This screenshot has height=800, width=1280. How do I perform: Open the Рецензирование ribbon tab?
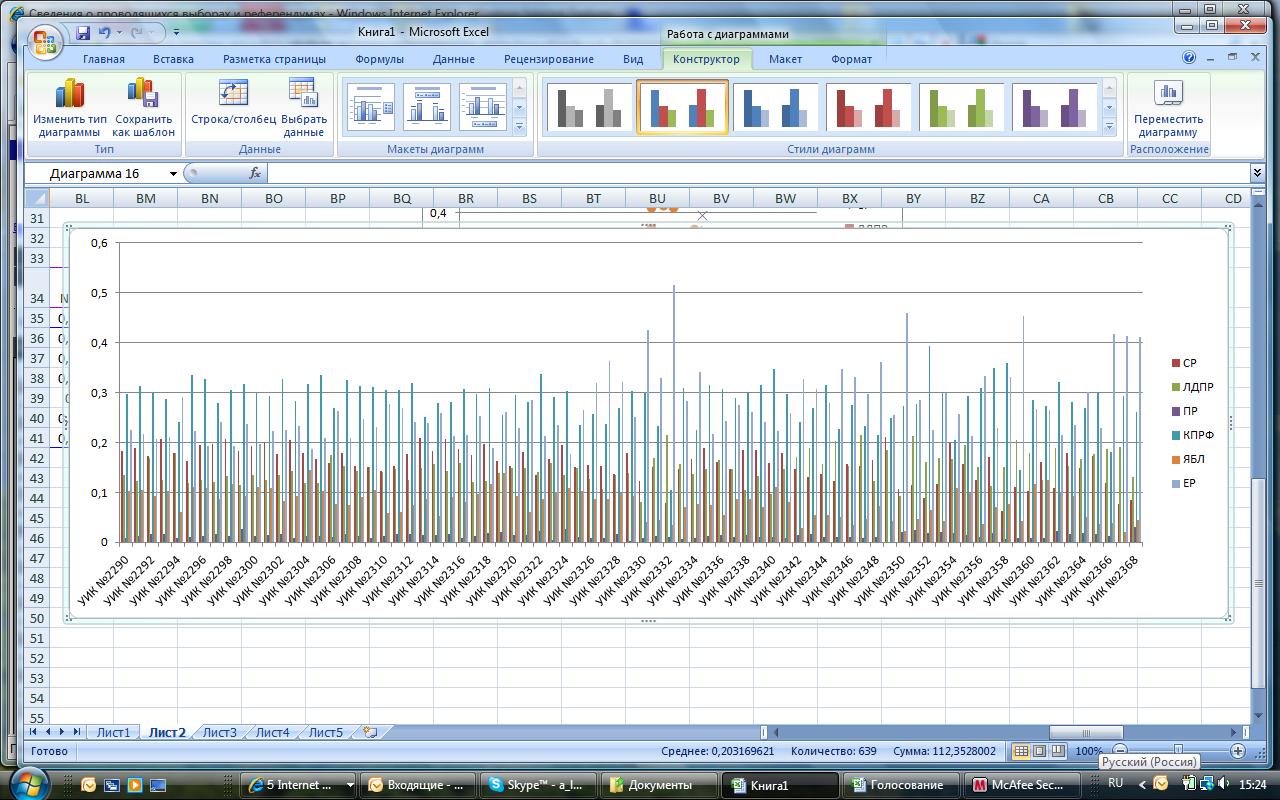(549, 59)
